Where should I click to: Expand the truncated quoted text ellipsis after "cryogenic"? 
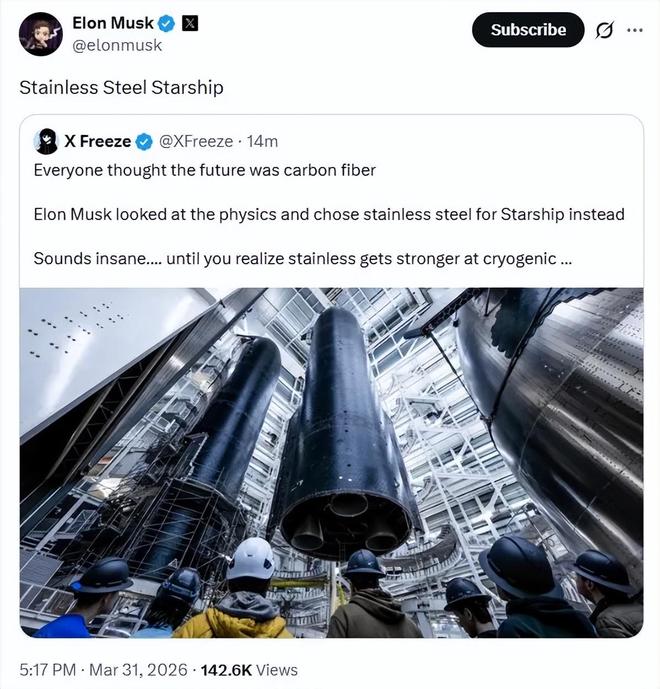566,258
